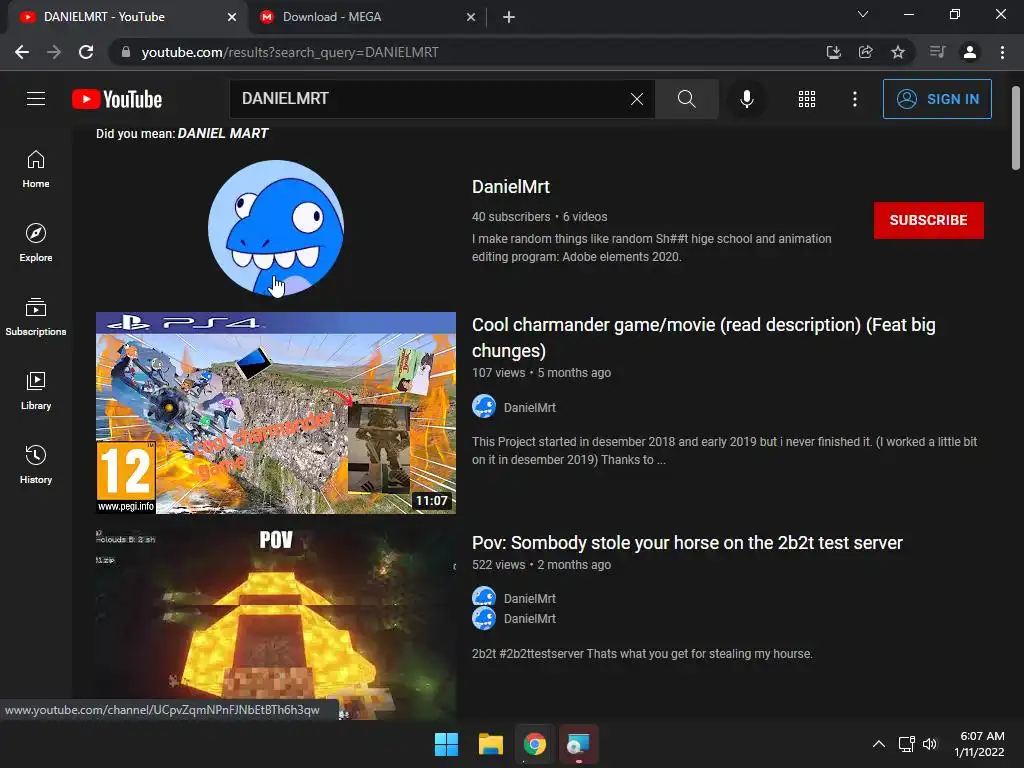This screenshot has height=768, width=1024.
Task: Click charmander video description text
Action: [x=724, y=451]
